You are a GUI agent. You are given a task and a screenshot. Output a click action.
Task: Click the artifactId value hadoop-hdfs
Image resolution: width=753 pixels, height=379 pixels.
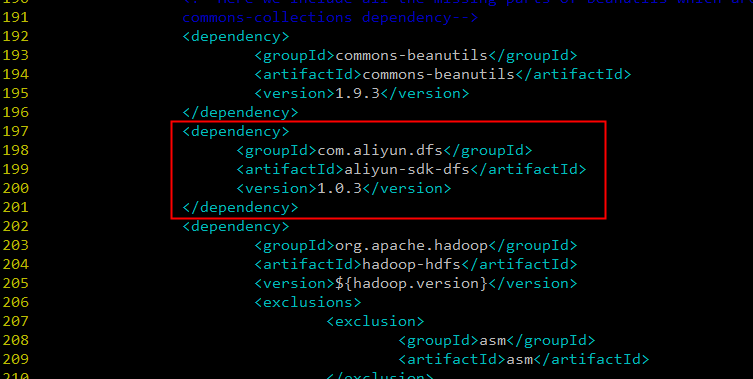click(x=411, y=264)
